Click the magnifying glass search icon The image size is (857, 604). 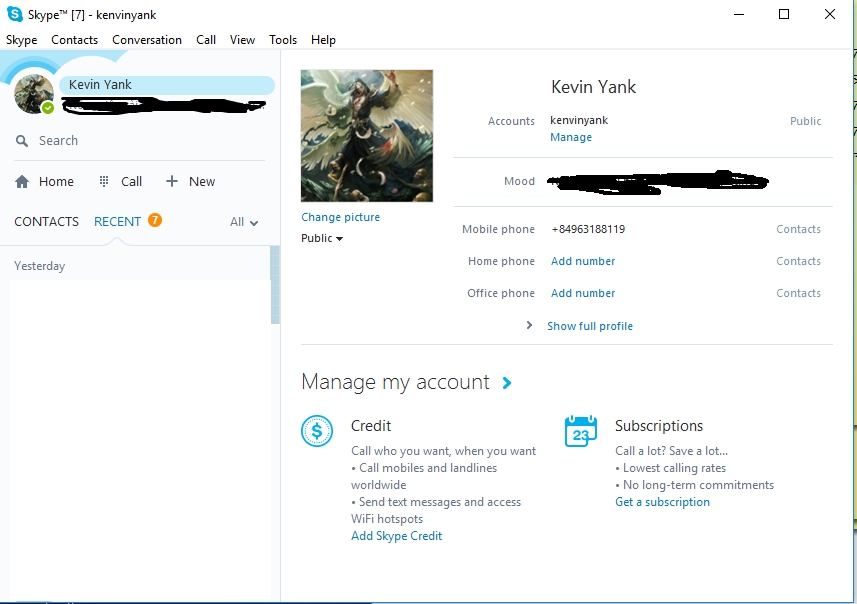22,141
